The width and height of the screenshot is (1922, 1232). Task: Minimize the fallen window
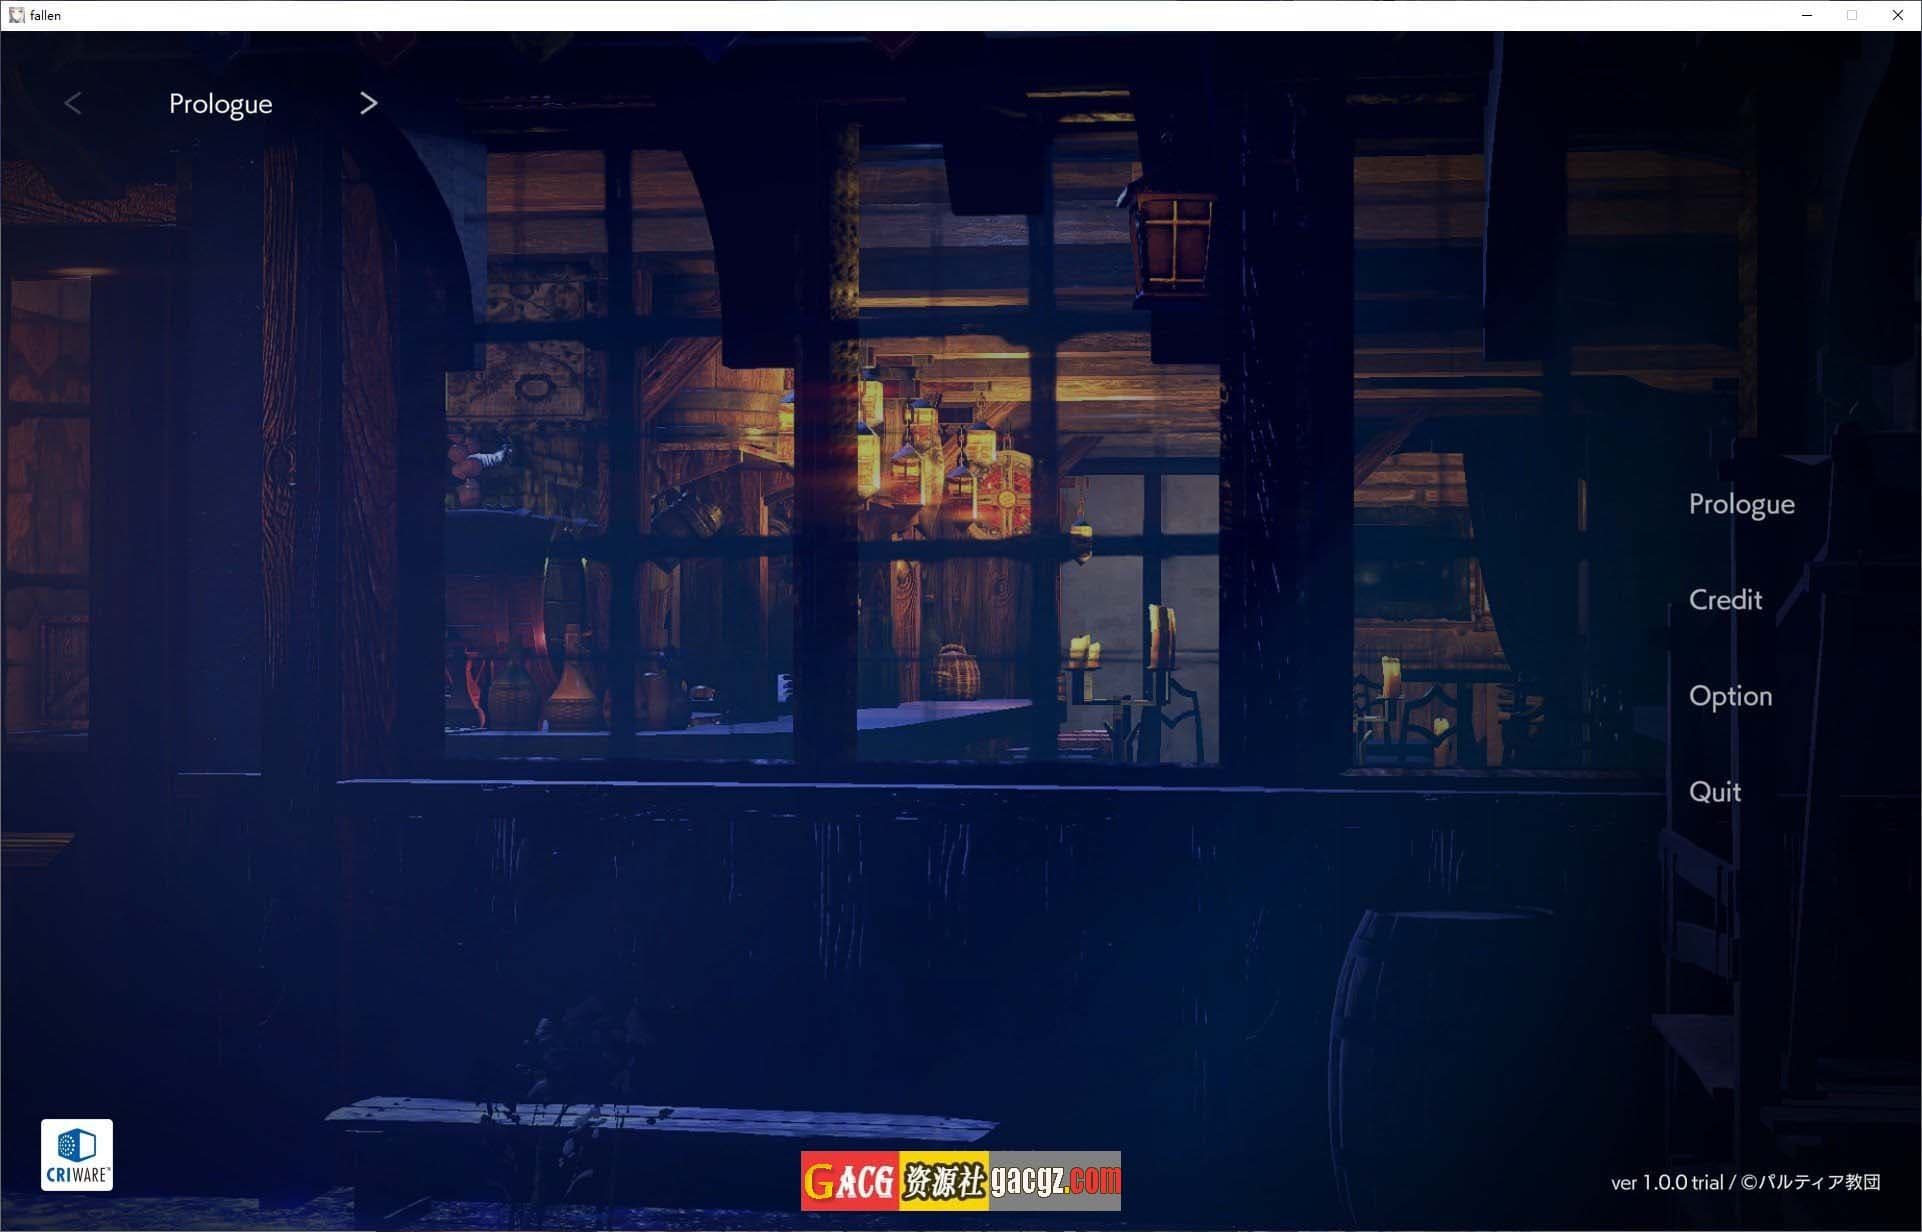click(1807, 15)
